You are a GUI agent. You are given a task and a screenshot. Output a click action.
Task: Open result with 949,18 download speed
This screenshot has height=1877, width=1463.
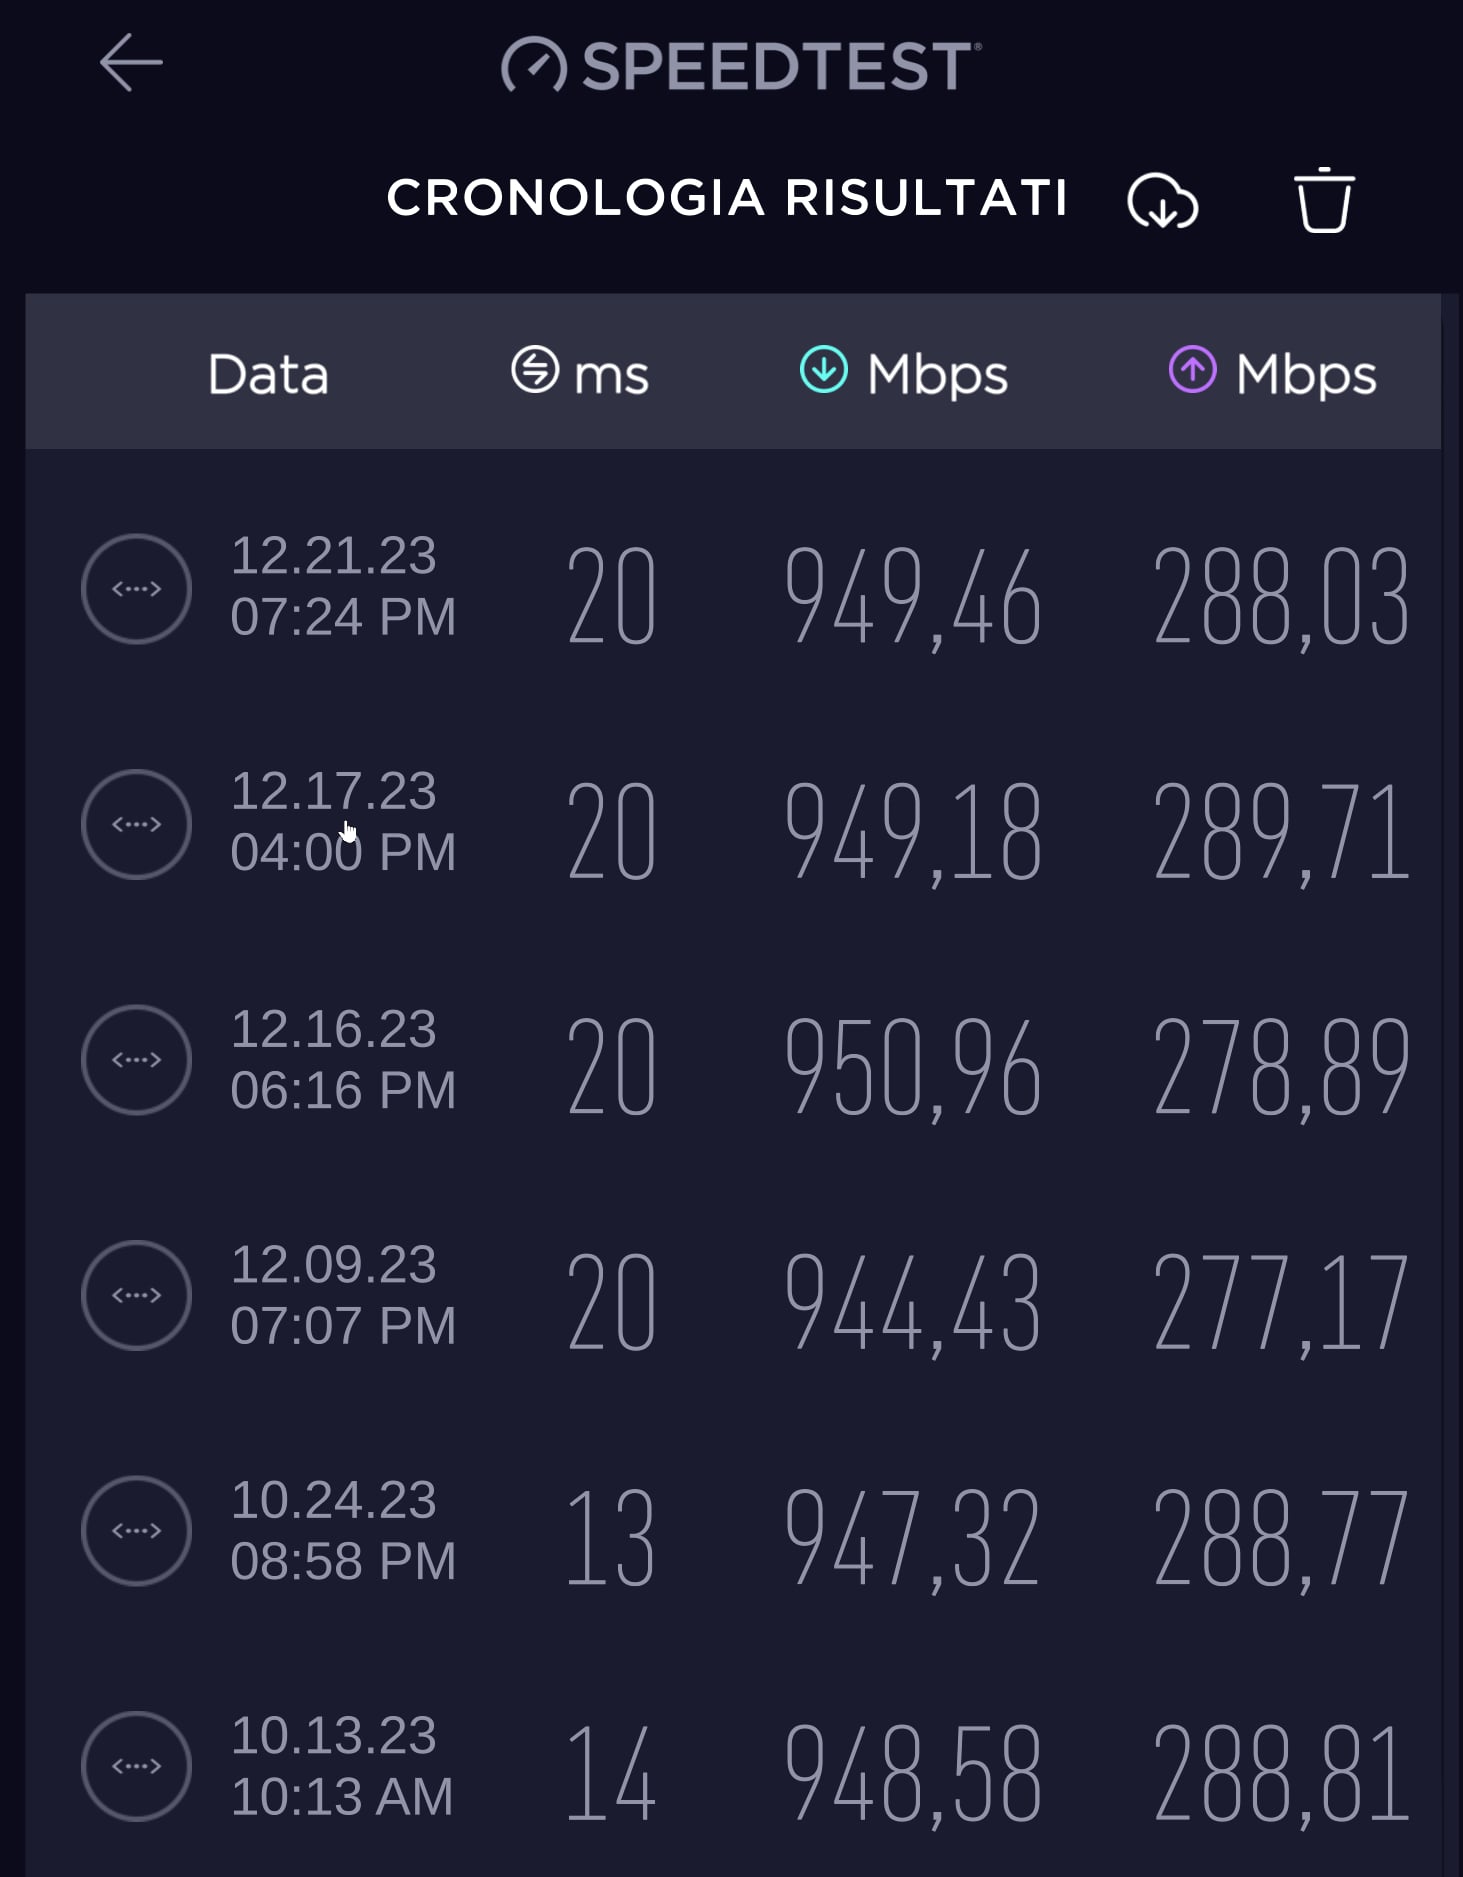912,832
